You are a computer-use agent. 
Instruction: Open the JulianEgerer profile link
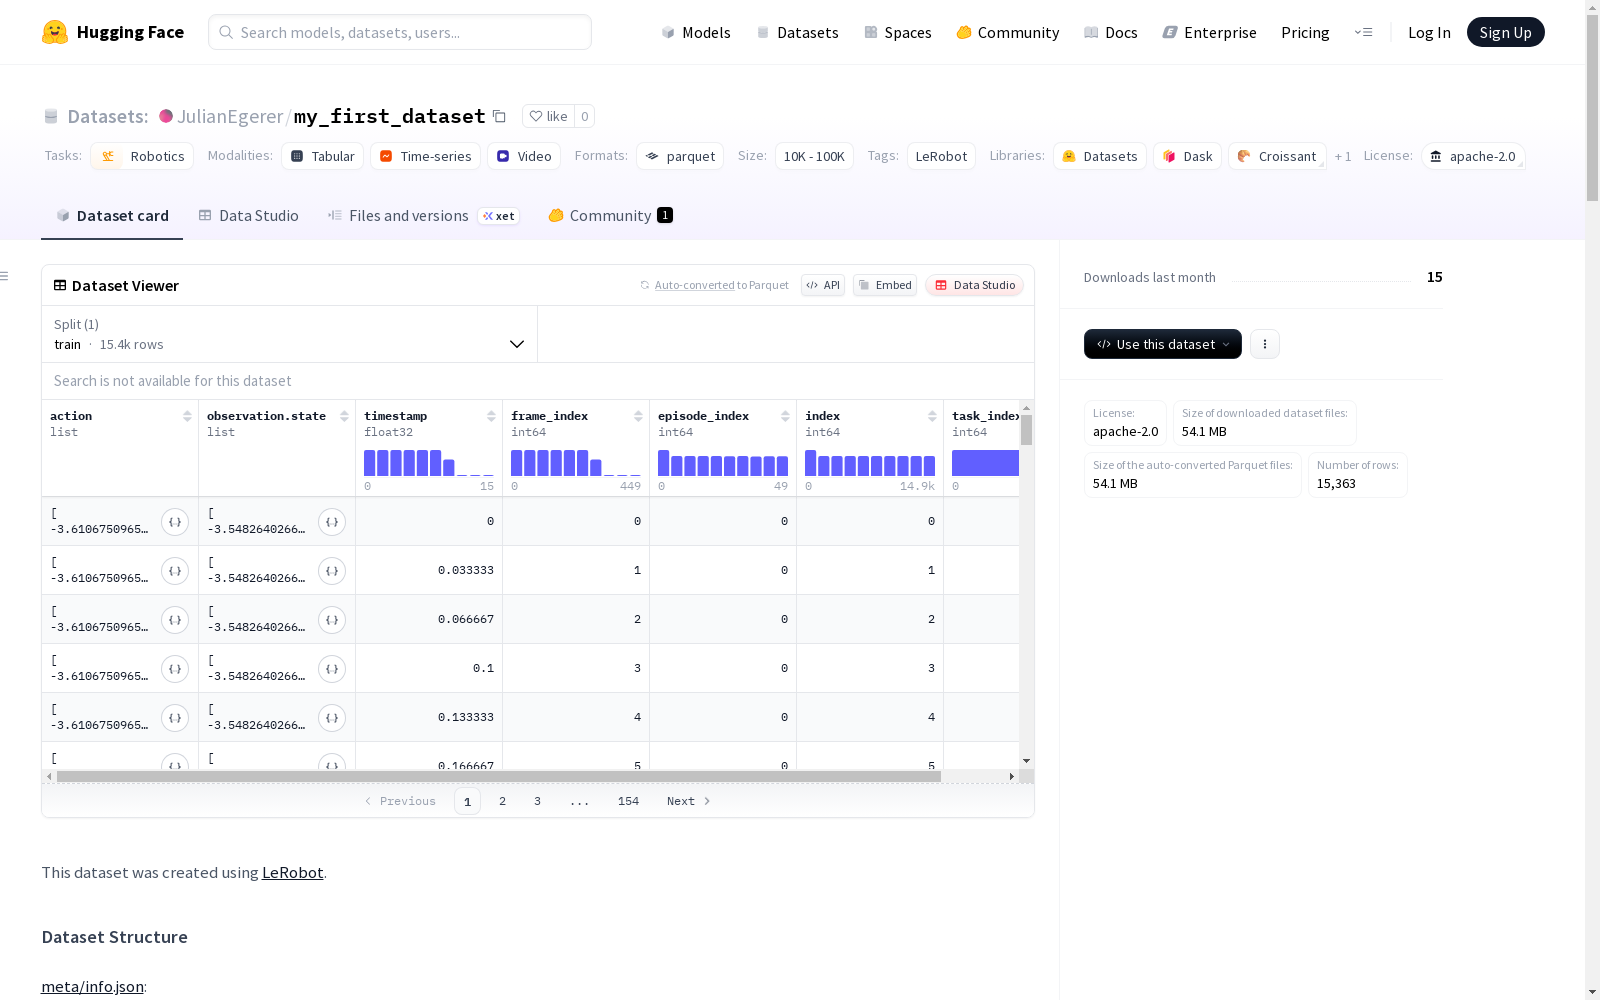click(x=230, y=116)
